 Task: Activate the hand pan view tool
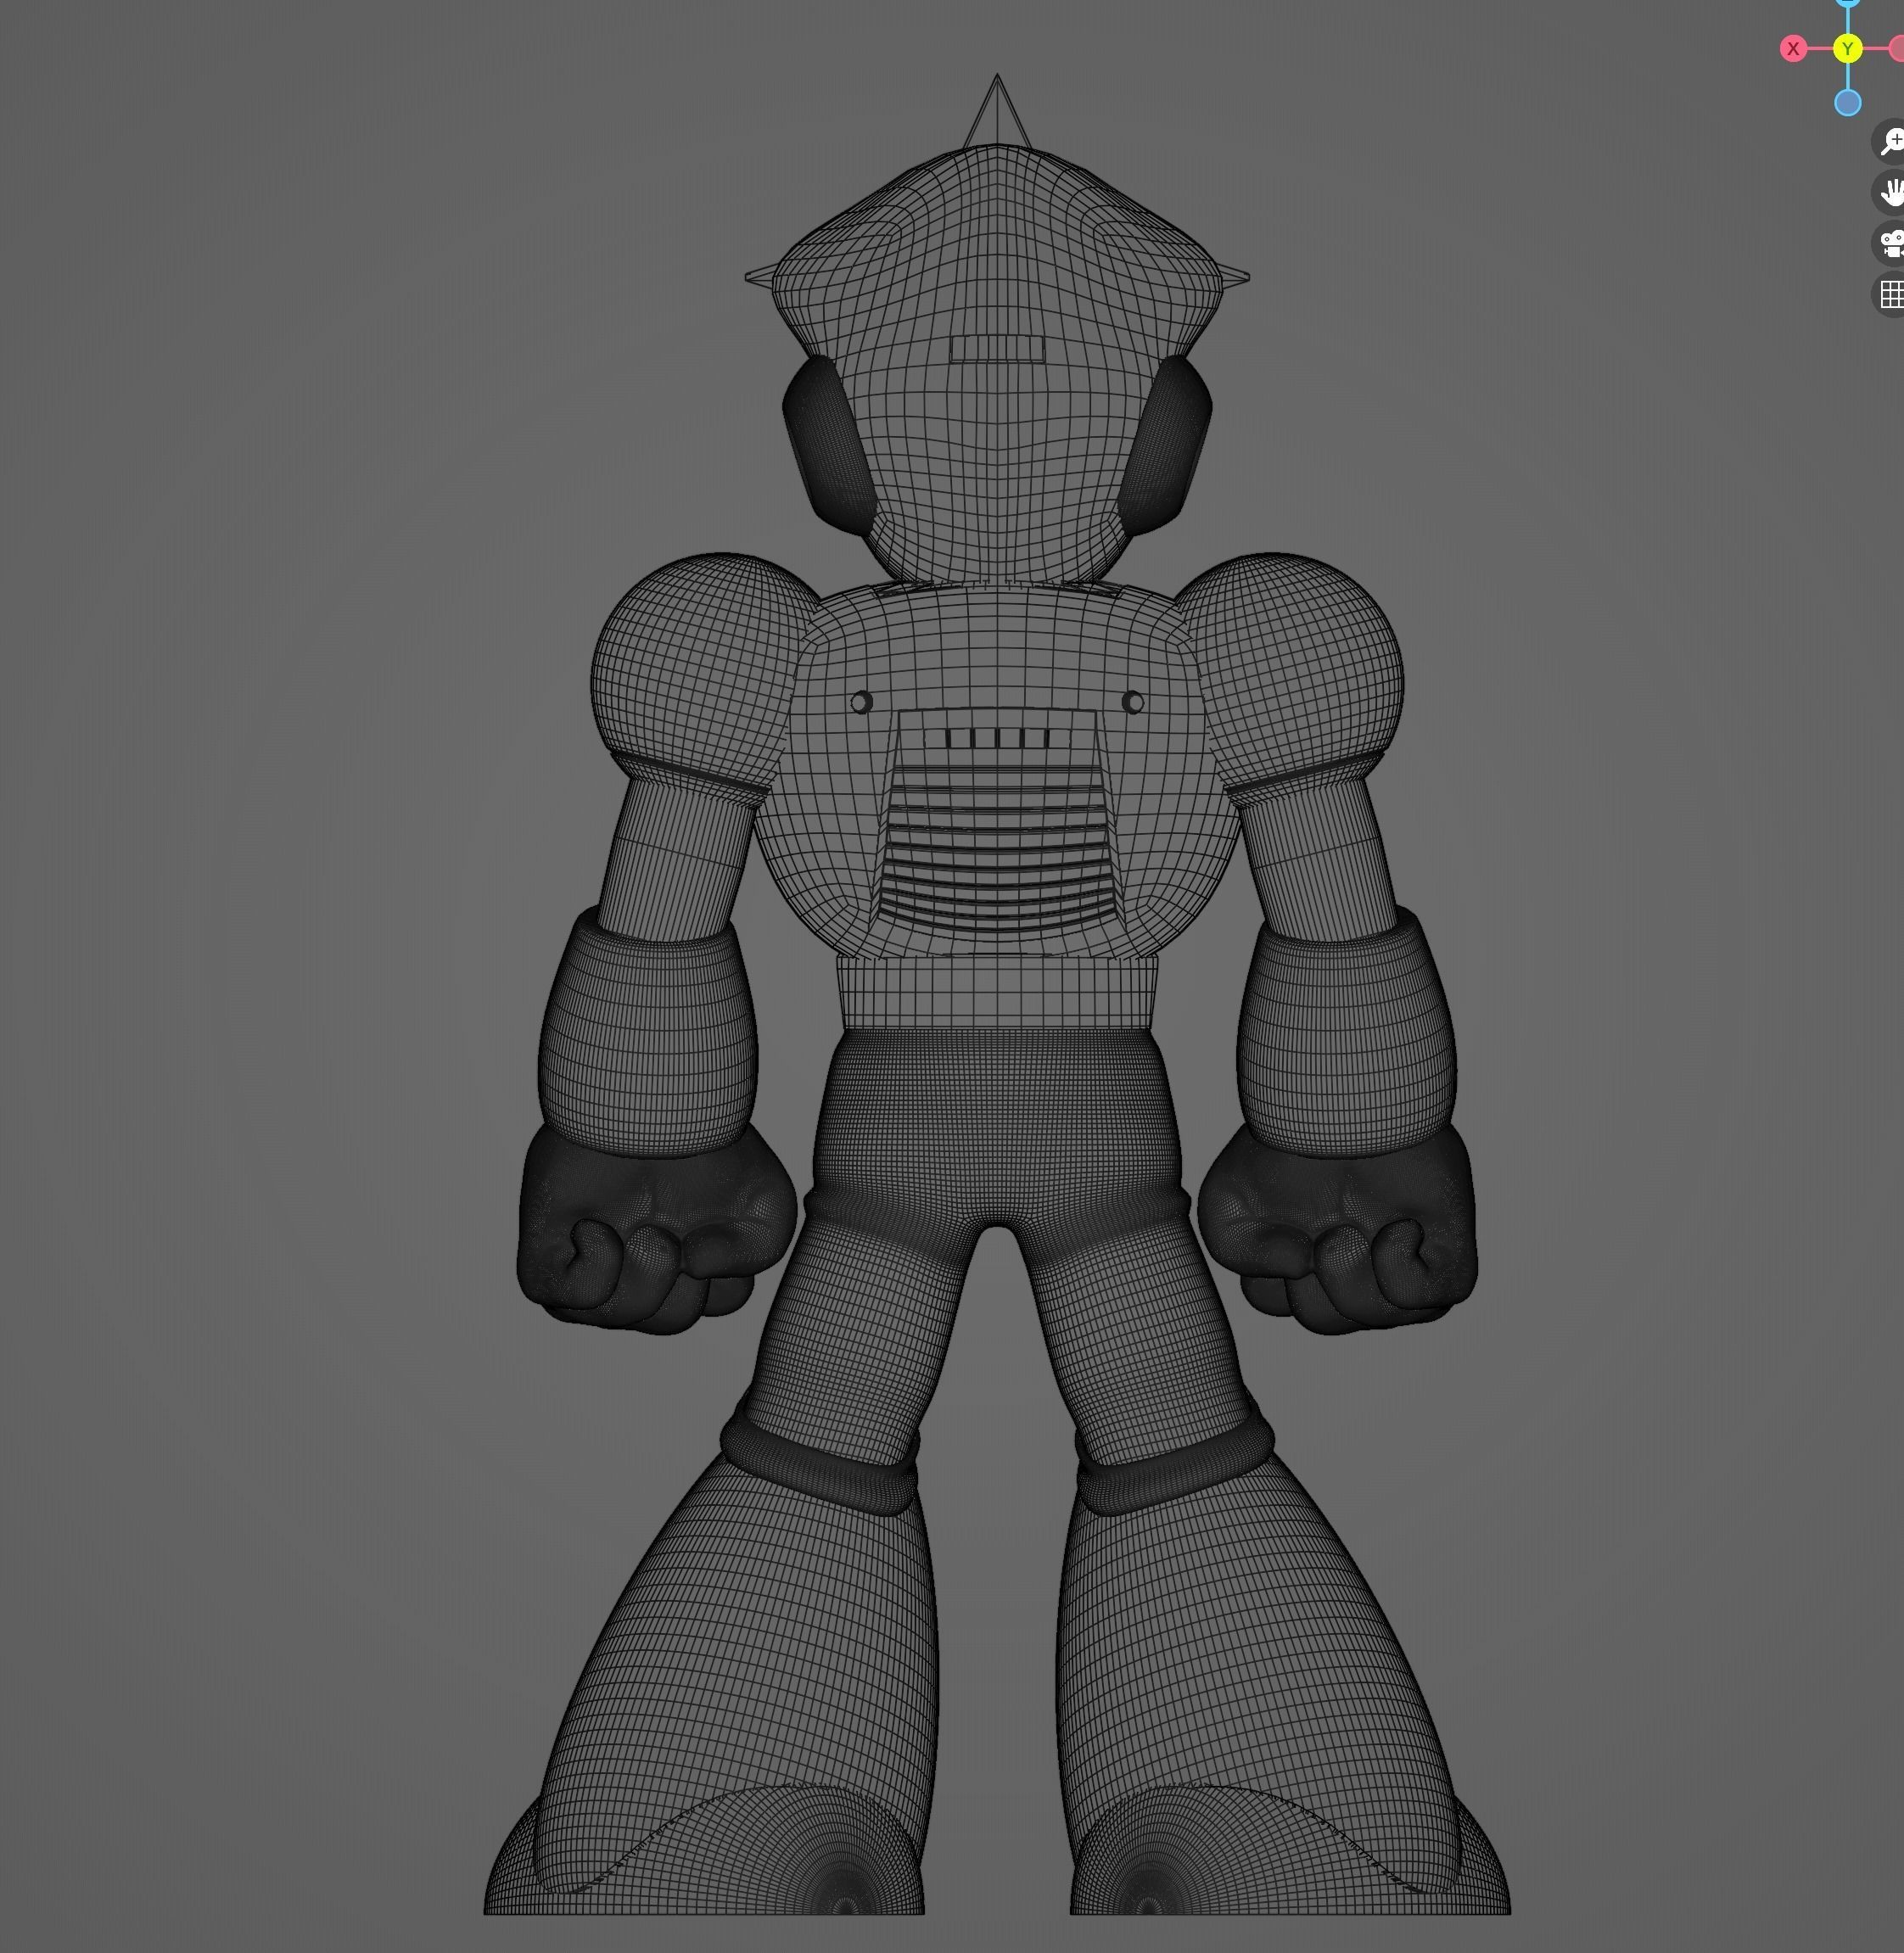pos(1889,192)
